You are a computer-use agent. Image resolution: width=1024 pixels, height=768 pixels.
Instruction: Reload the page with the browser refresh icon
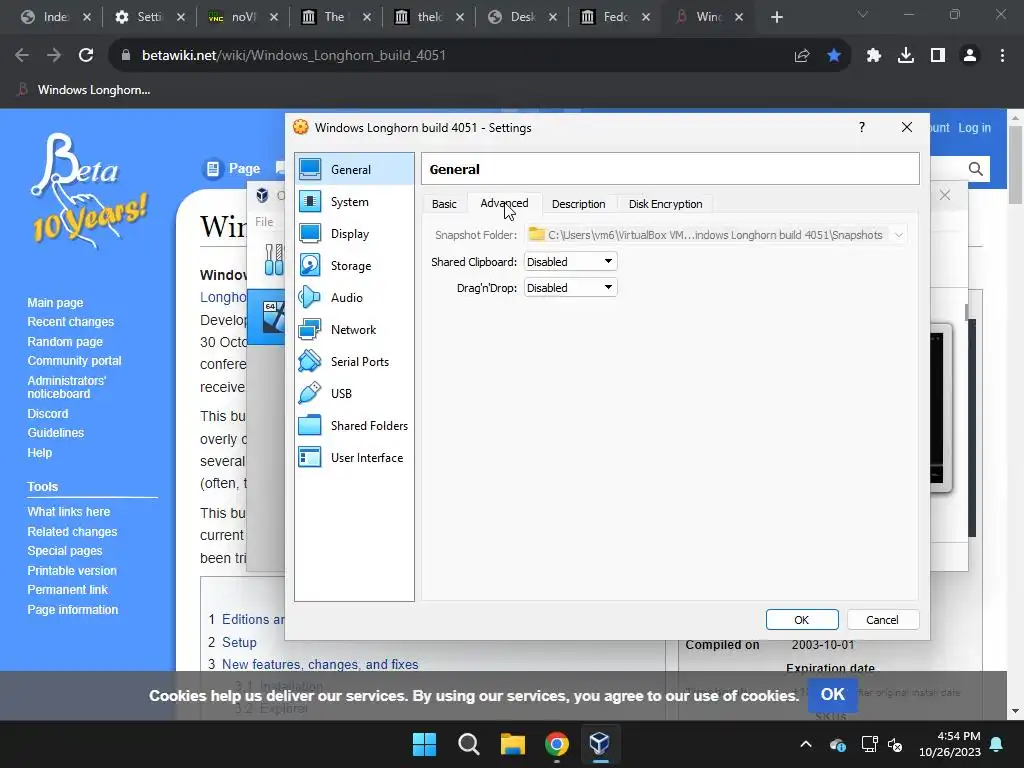(x=86, y=56)
